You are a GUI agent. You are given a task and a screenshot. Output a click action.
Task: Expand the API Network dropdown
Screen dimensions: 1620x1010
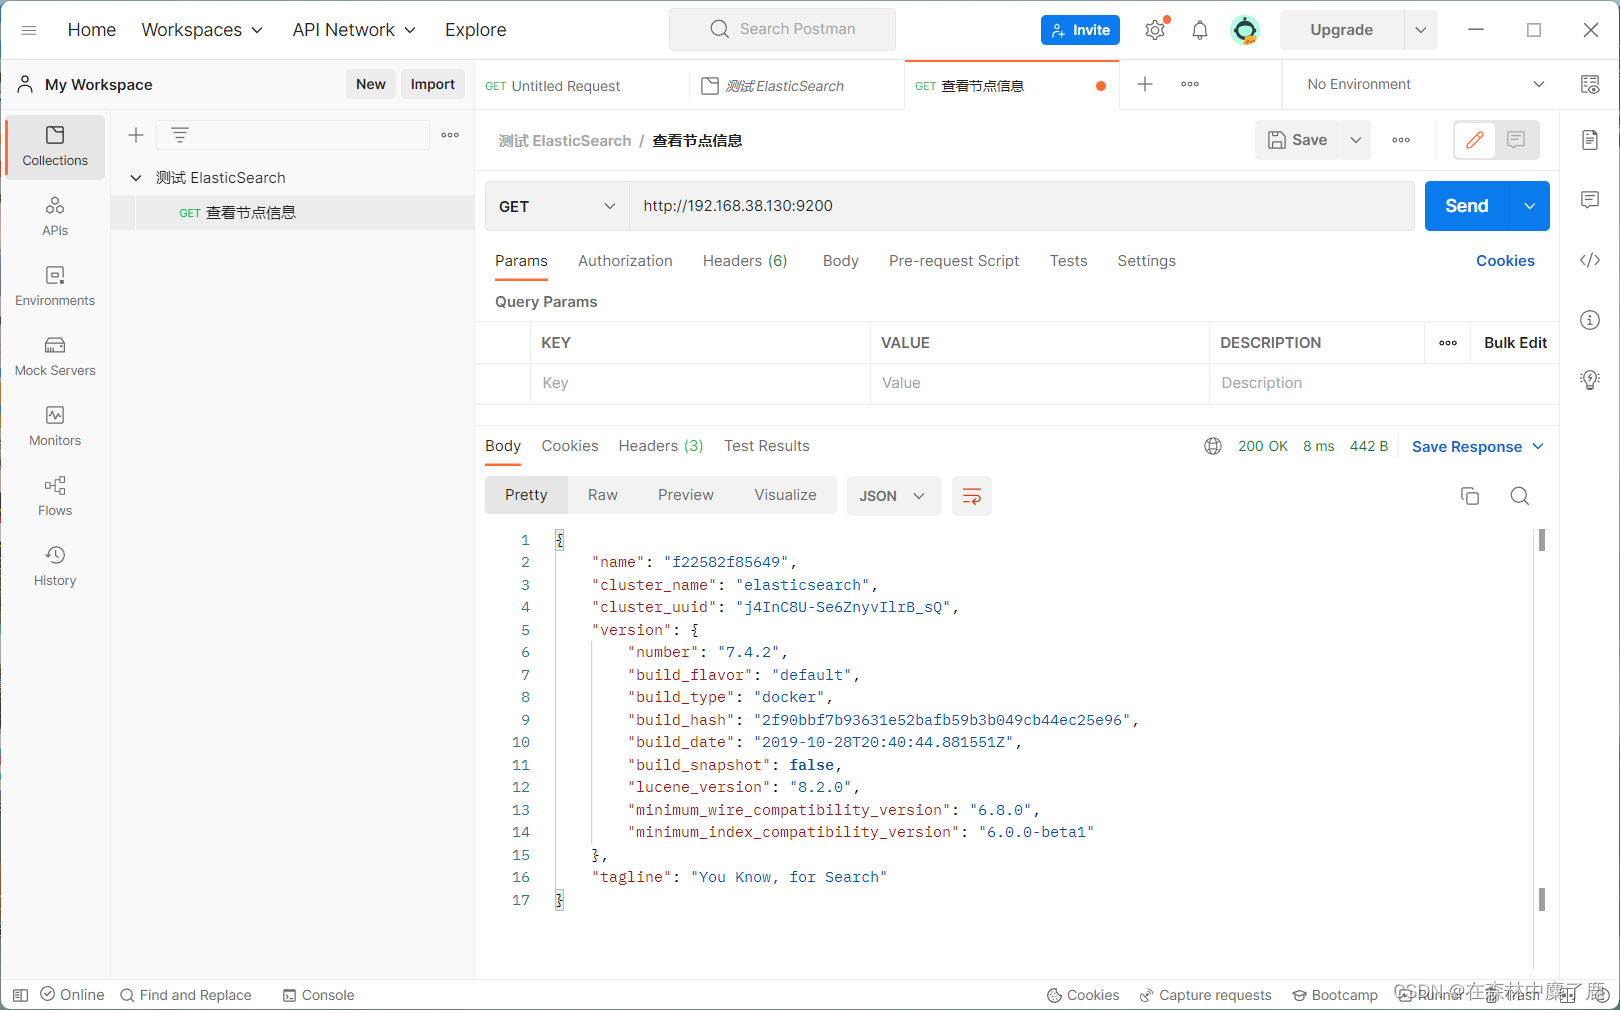[354, 30]
